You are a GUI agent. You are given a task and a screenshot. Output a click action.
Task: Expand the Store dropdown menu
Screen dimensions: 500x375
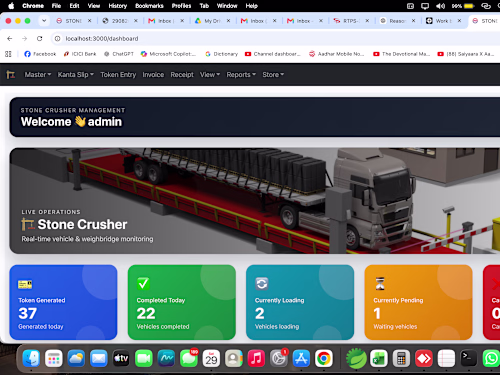pyautogui.click(x=273, y=75)
